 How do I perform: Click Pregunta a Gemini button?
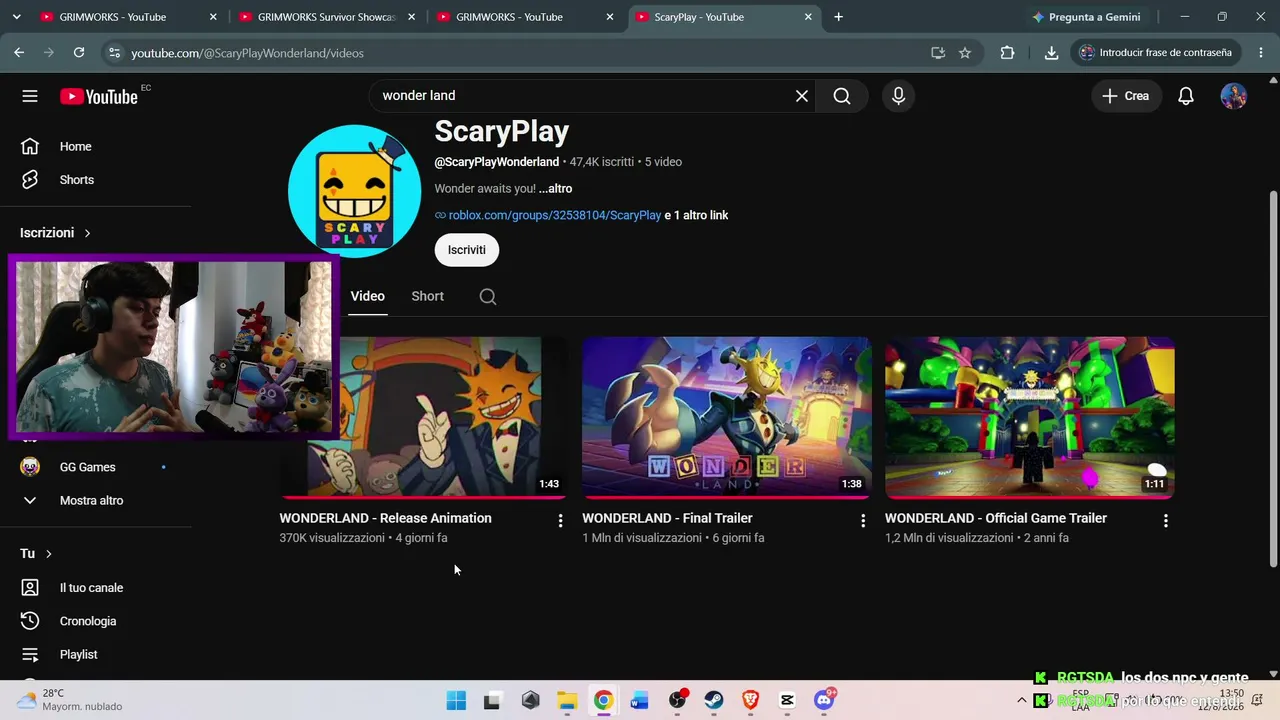click(1087, 17)
